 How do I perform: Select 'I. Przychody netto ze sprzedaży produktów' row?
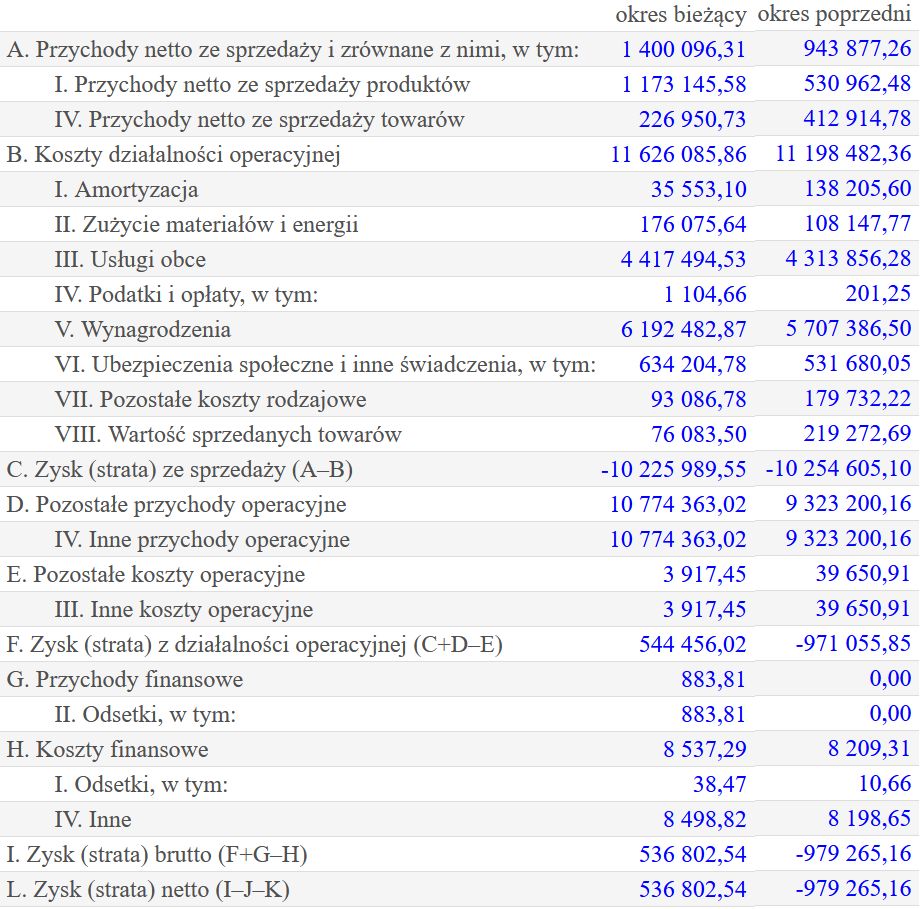[x=460, y=85]
